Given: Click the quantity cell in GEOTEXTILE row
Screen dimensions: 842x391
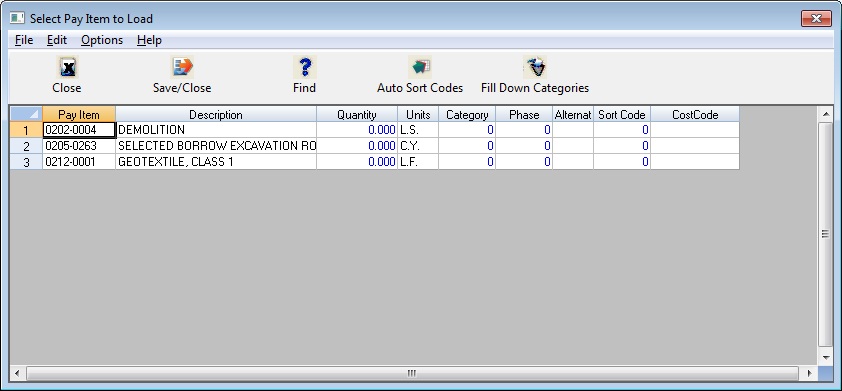Looking at the screenshot, I should (357, 162).
